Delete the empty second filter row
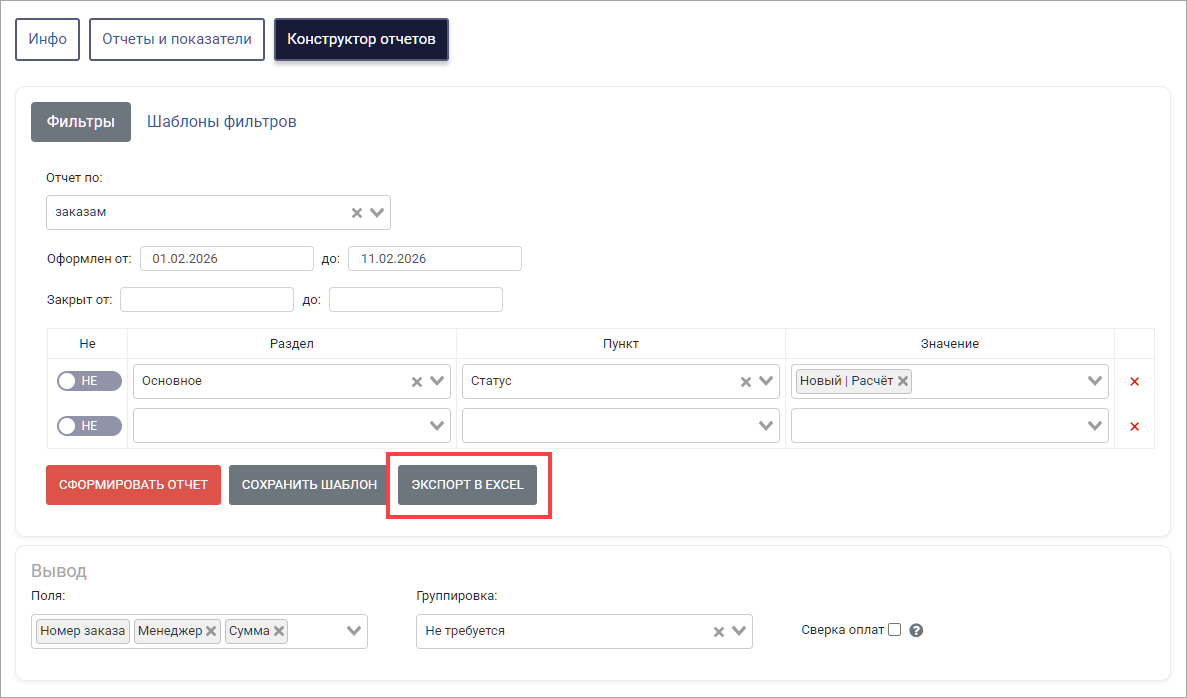Viewport: 1187px width, 698px height. [x=1134, y=426]
